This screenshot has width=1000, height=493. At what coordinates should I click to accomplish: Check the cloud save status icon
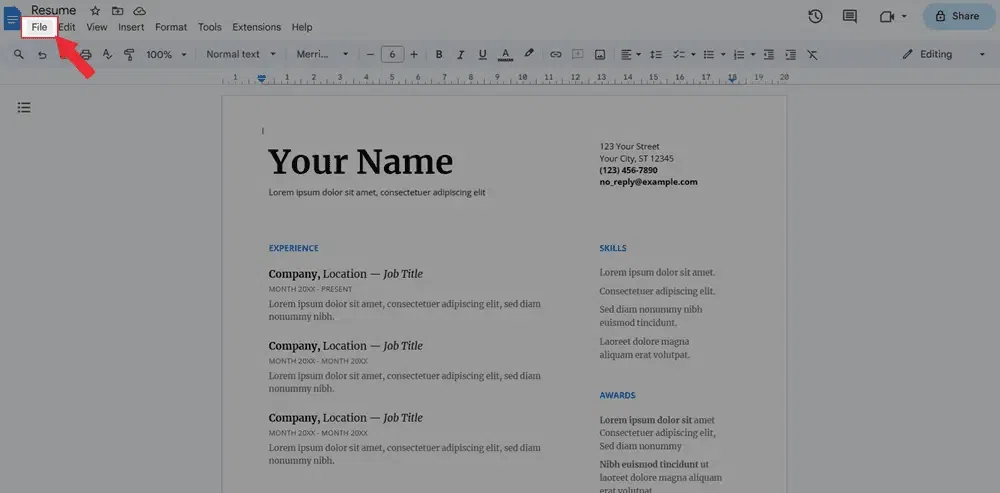pos(140,11)
